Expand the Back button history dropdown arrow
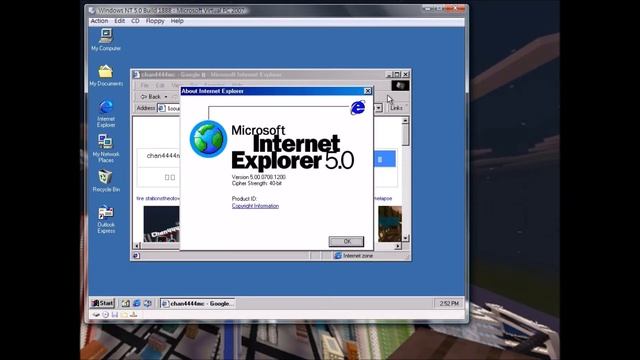 166,97
